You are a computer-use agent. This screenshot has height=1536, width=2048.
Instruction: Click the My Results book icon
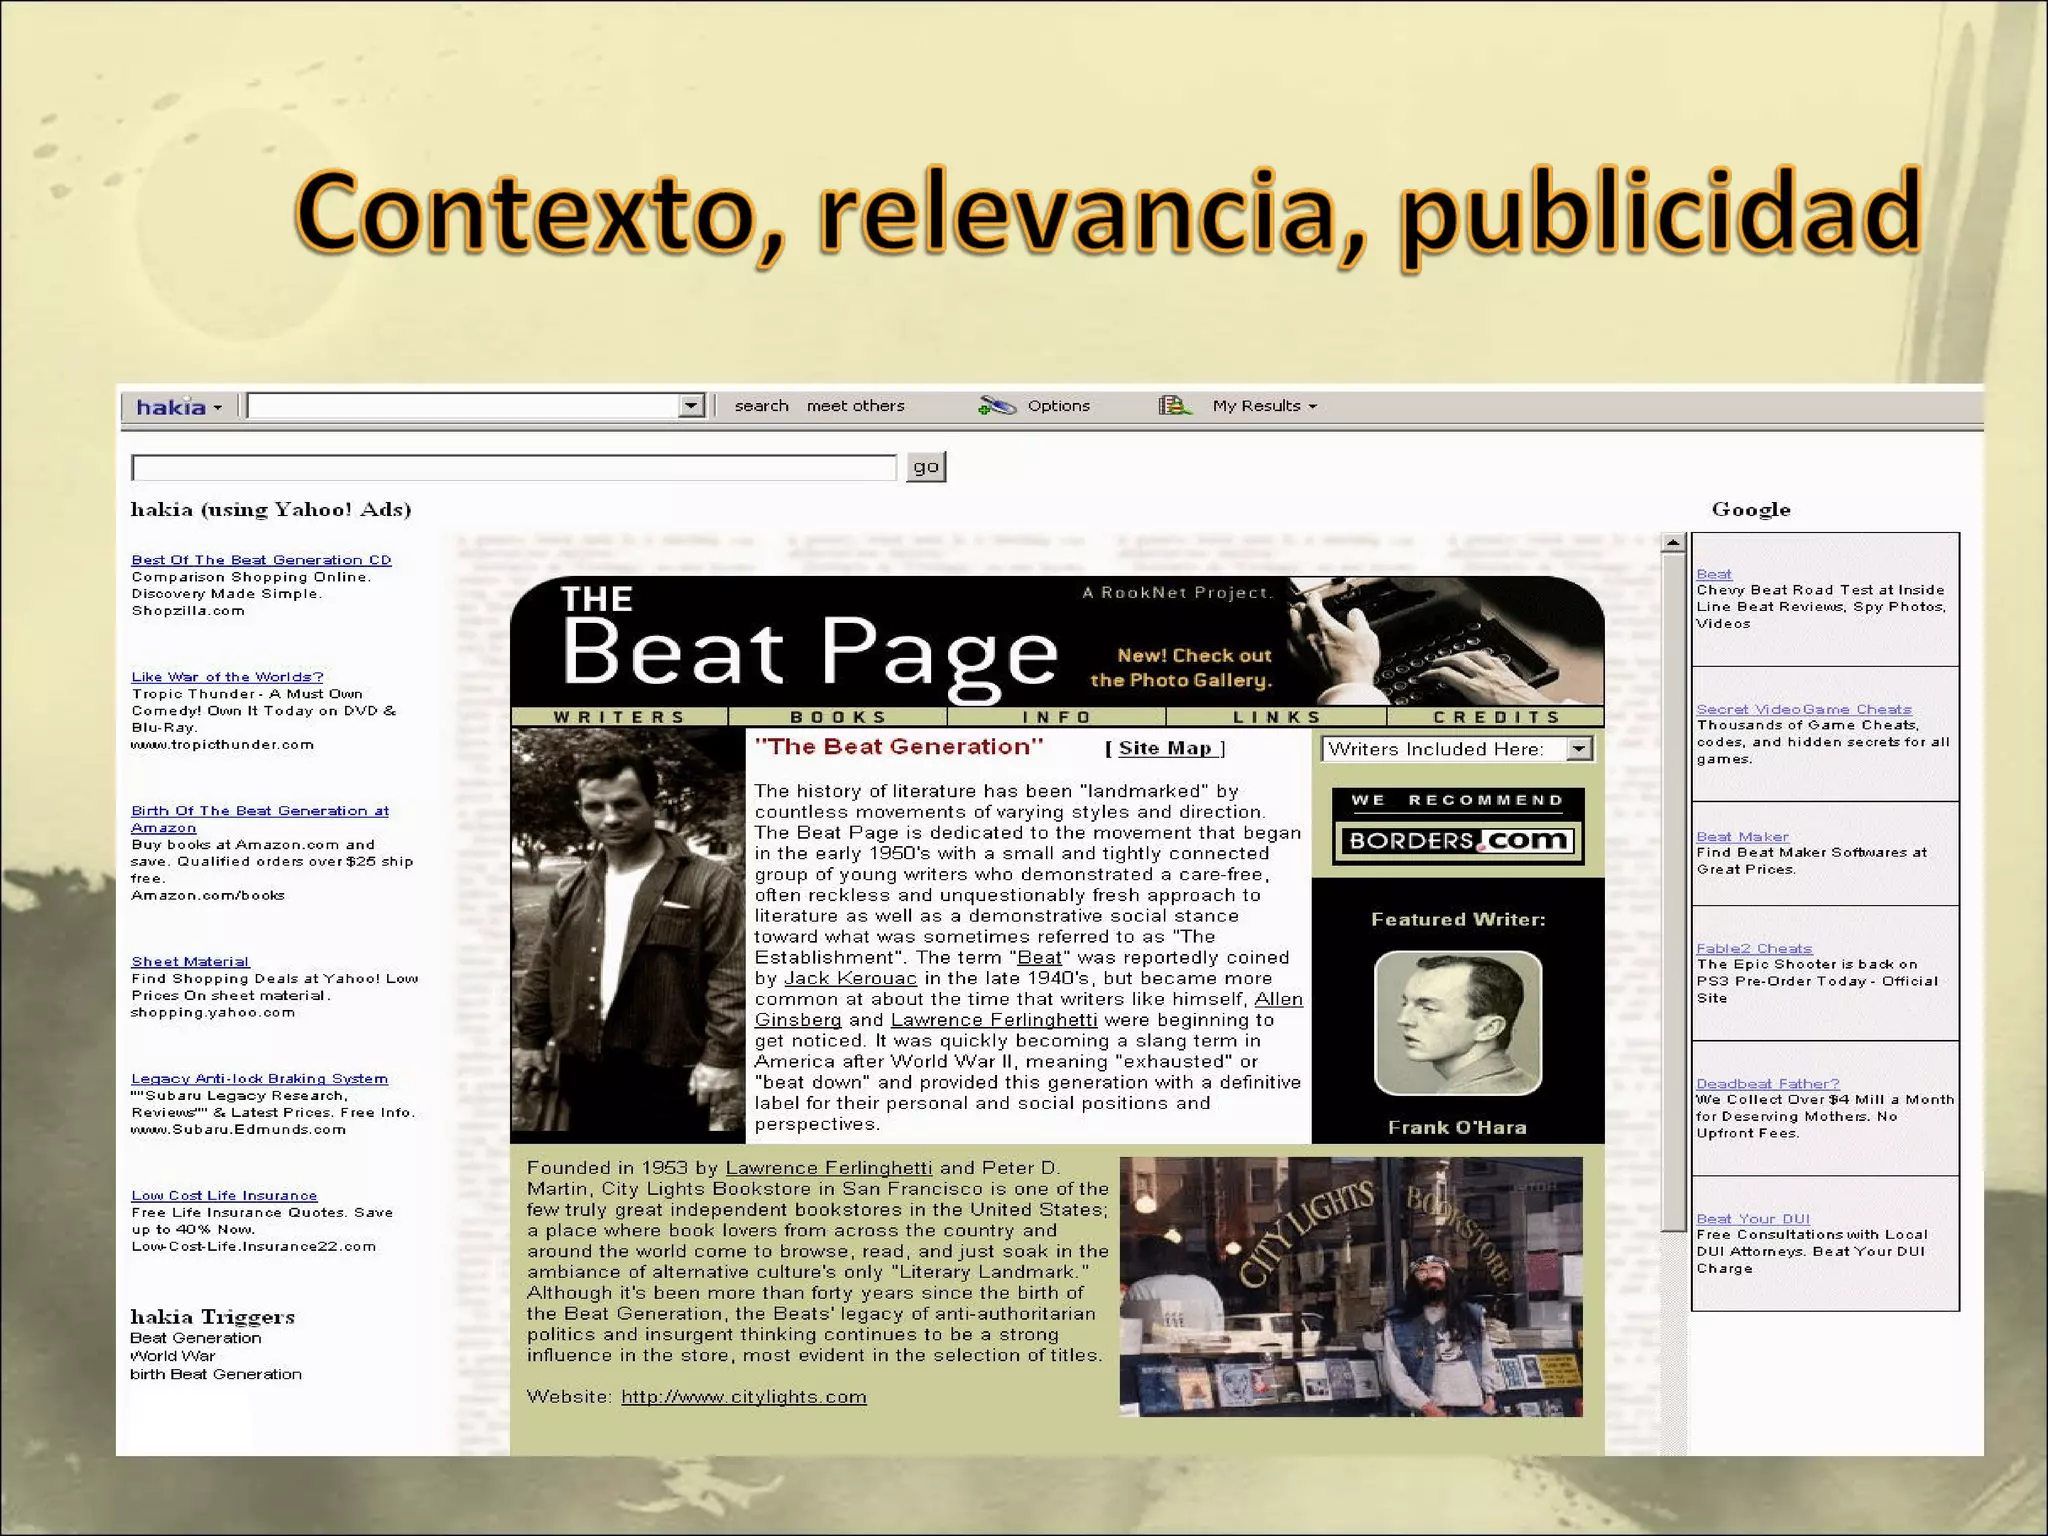1174,405
